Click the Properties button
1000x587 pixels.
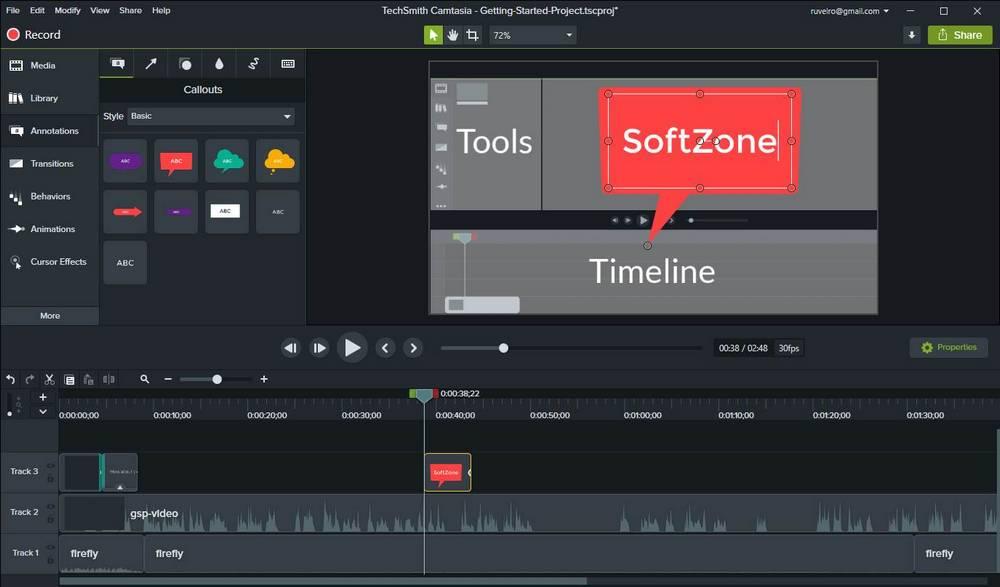(948, 347)
